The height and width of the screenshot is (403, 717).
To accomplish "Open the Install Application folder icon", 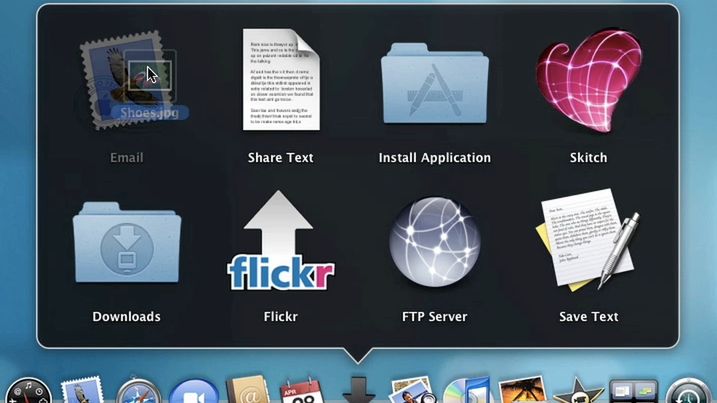I will (x=434, y=83).
